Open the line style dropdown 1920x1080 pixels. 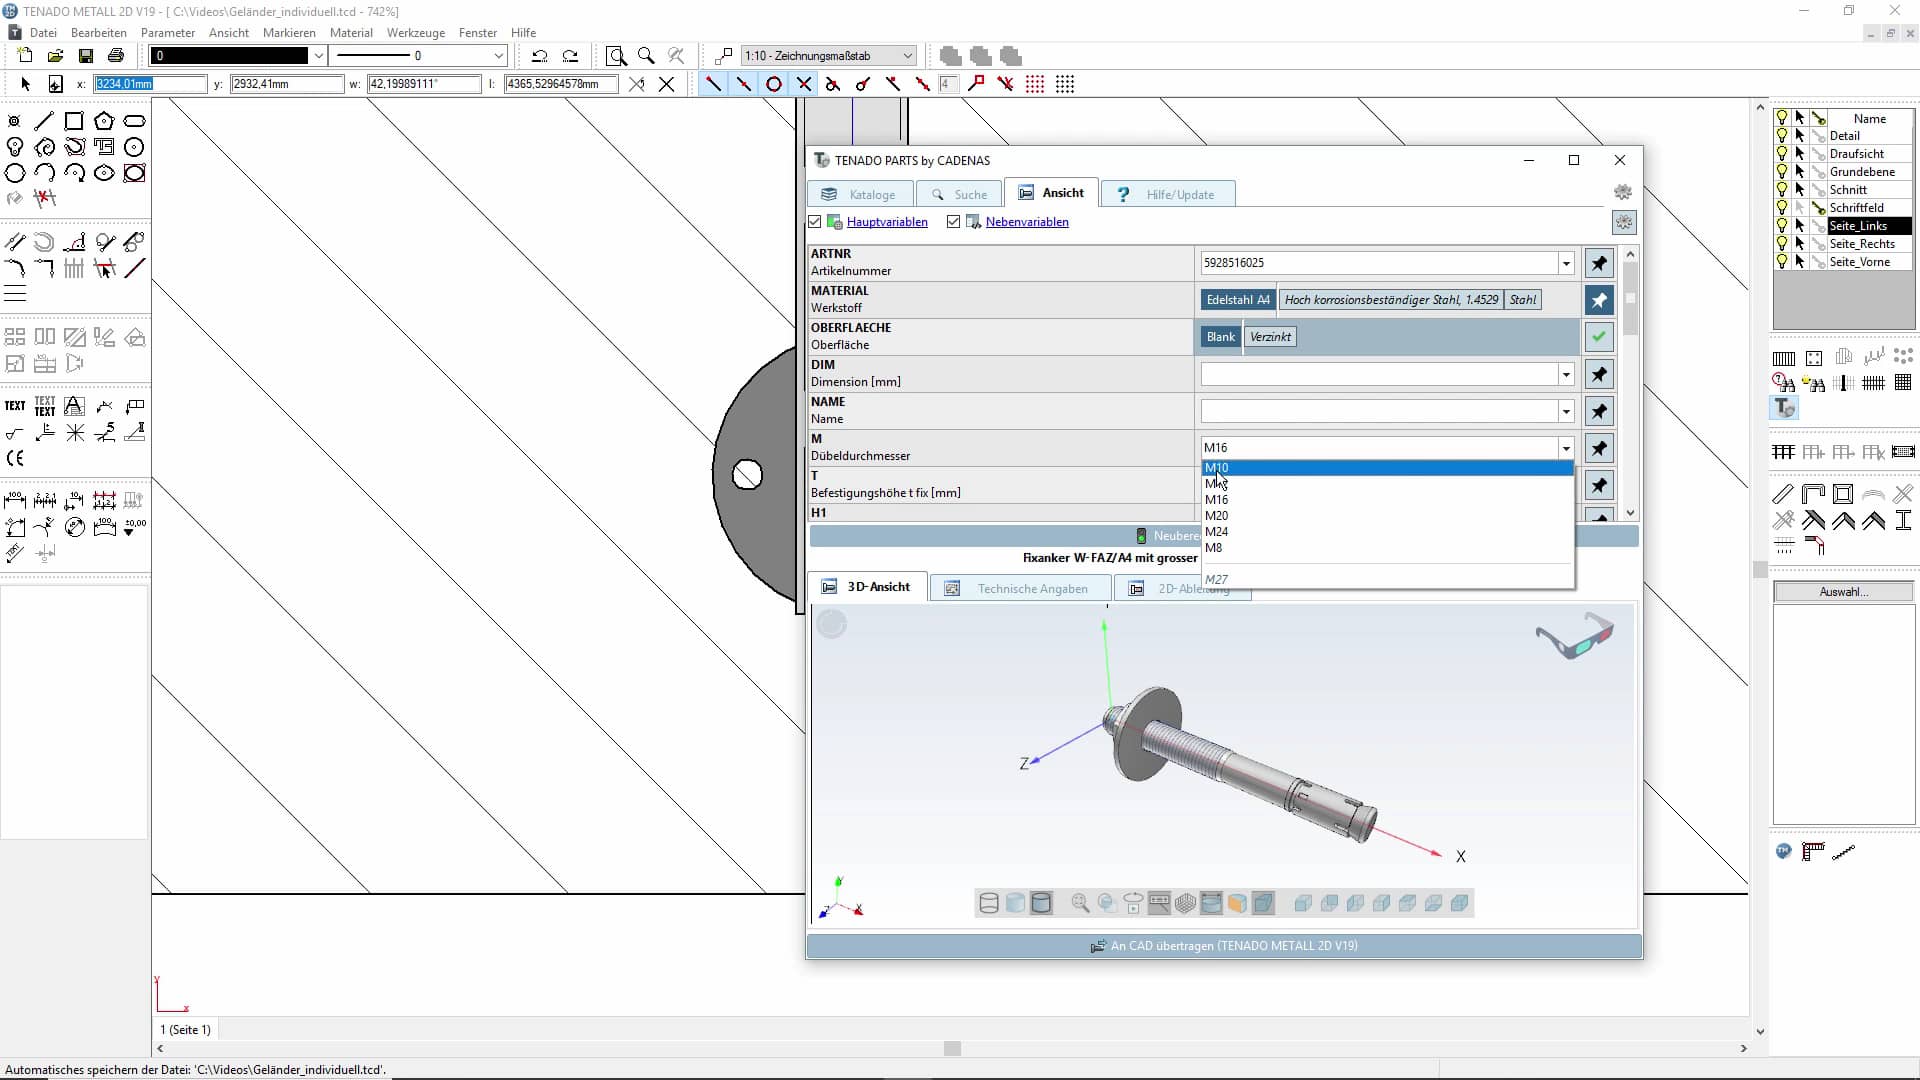[498, 56]
